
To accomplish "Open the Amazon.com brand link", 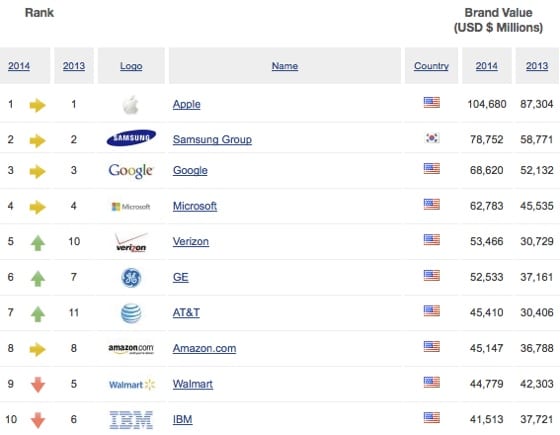I will pyautogui.click(x=204, y=348).
